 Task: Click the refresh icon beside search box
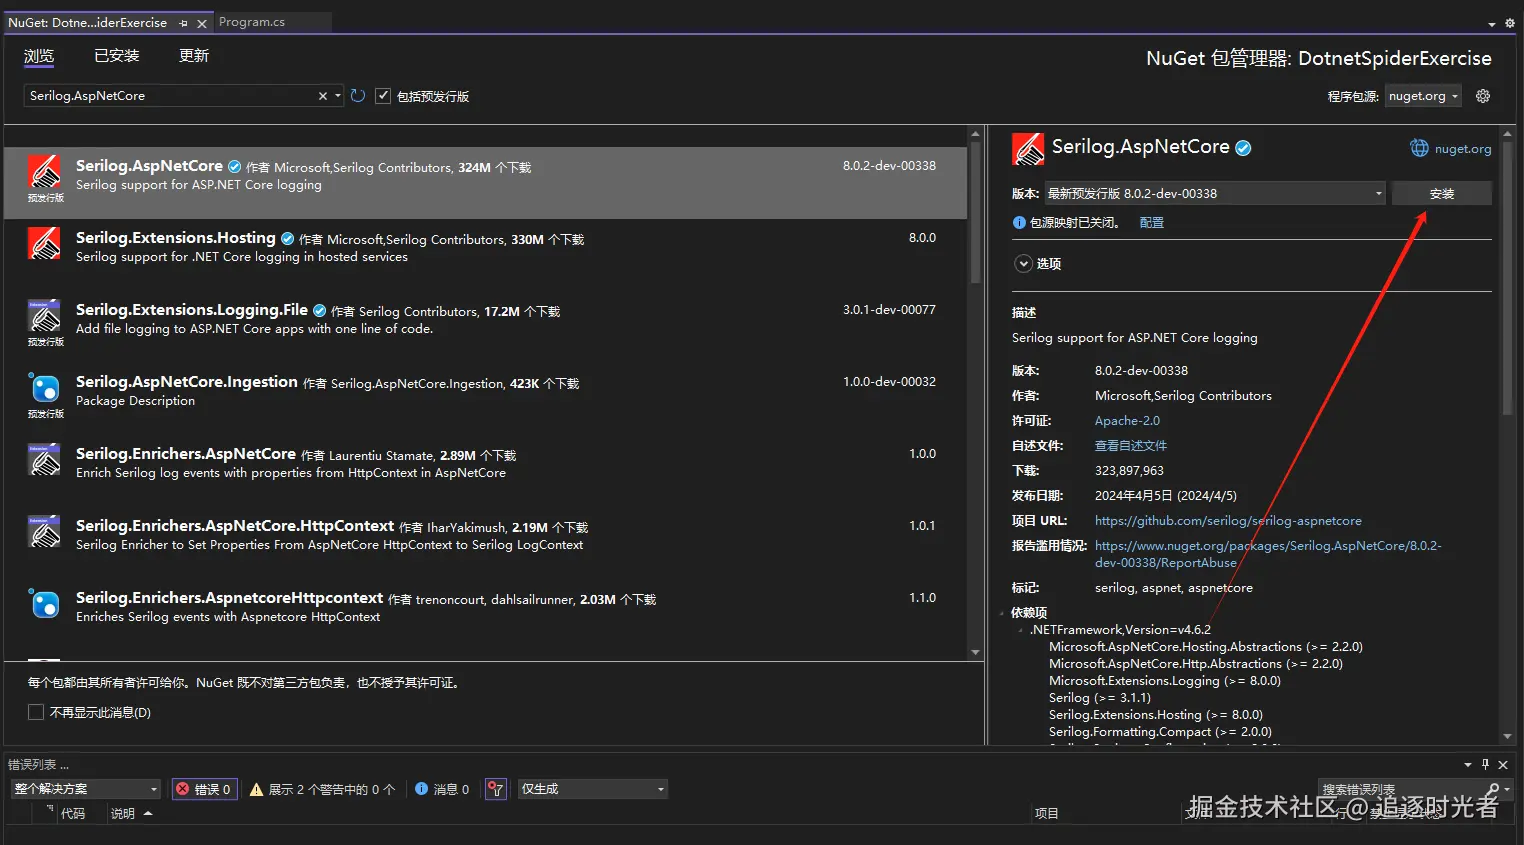[358, 96]
